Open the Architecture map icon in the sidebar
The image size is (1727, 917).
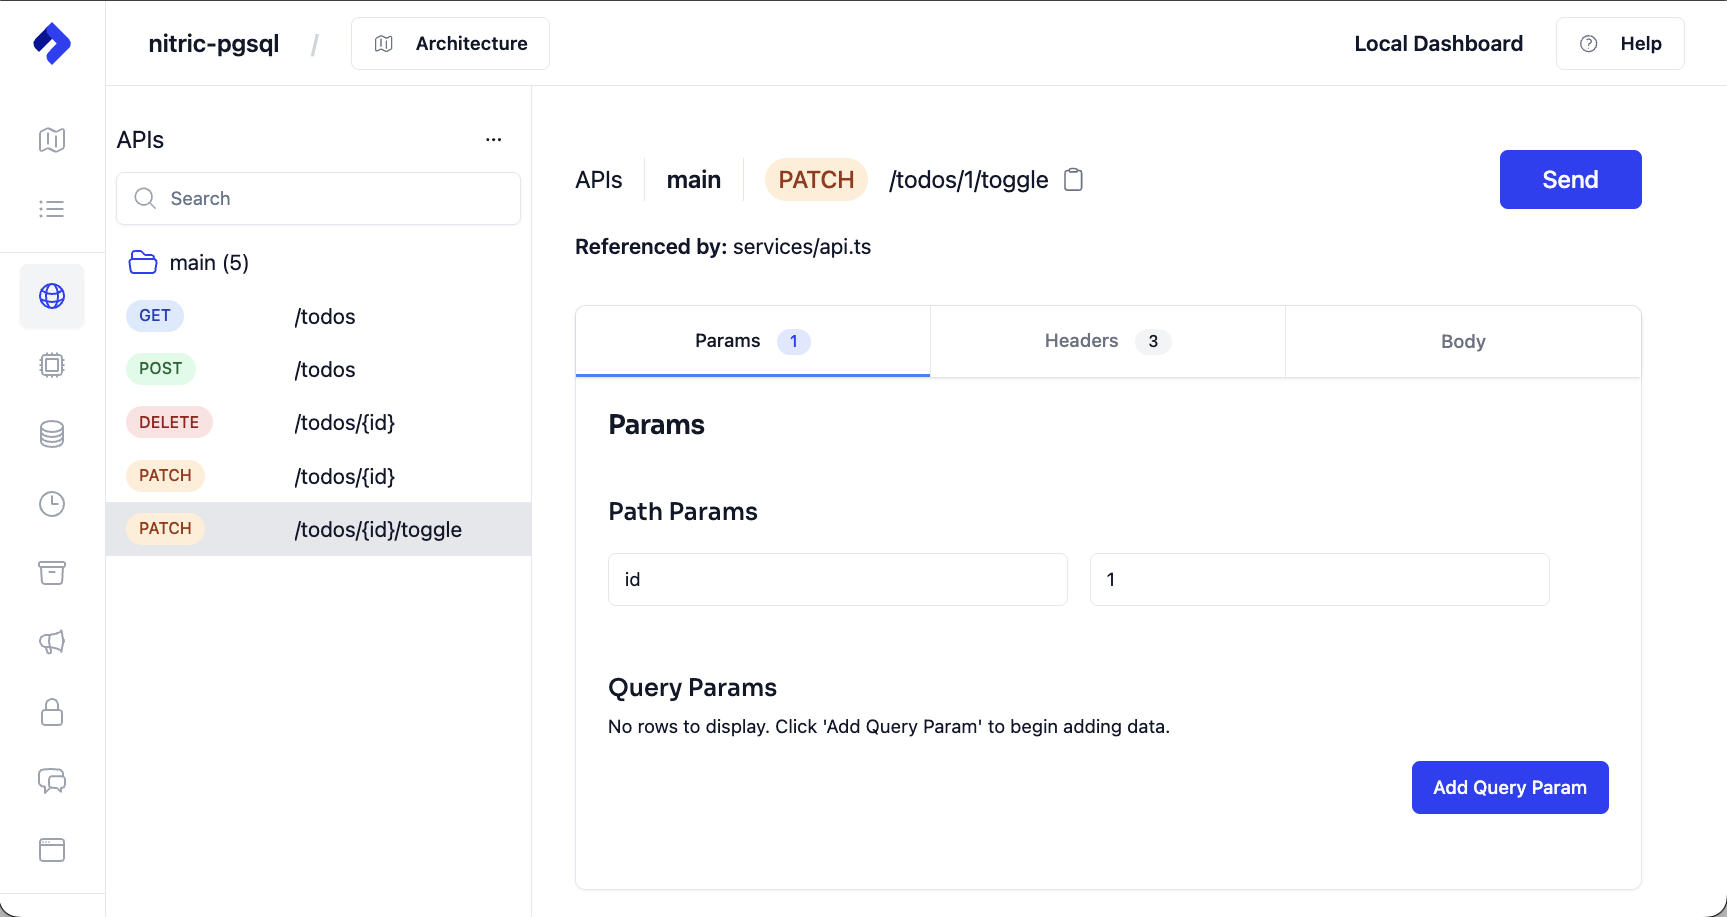tap(52, 140)
